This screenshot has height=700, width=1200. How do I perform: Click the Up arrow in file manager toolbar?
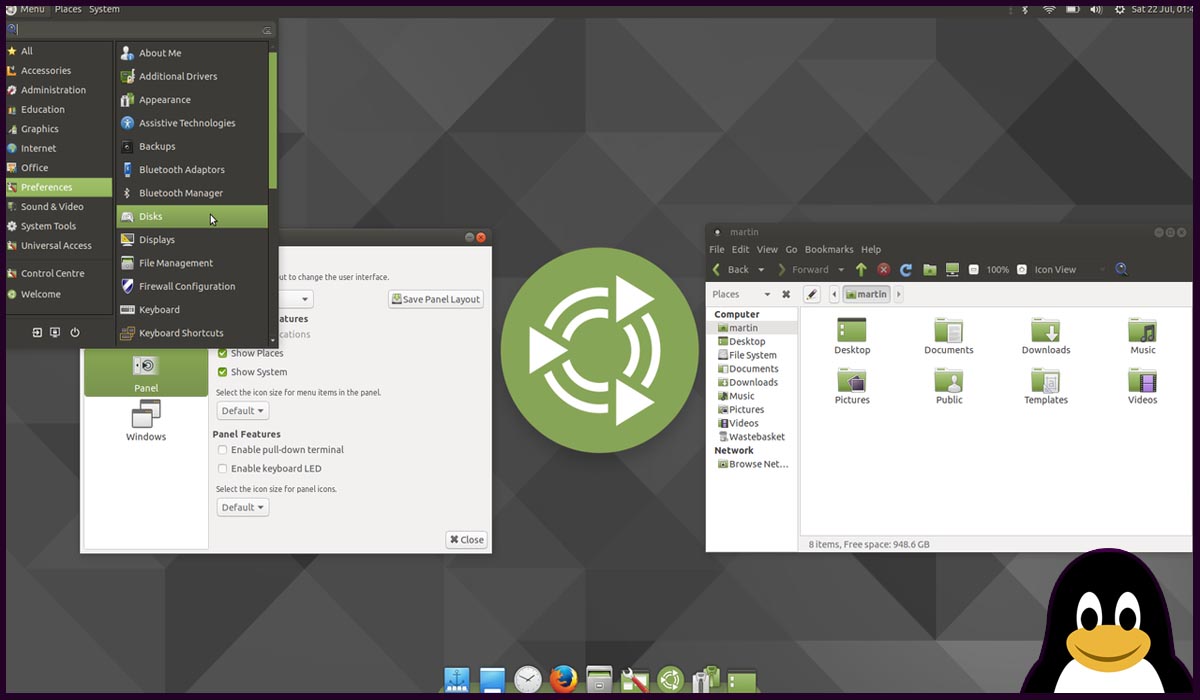click(861, 270)
